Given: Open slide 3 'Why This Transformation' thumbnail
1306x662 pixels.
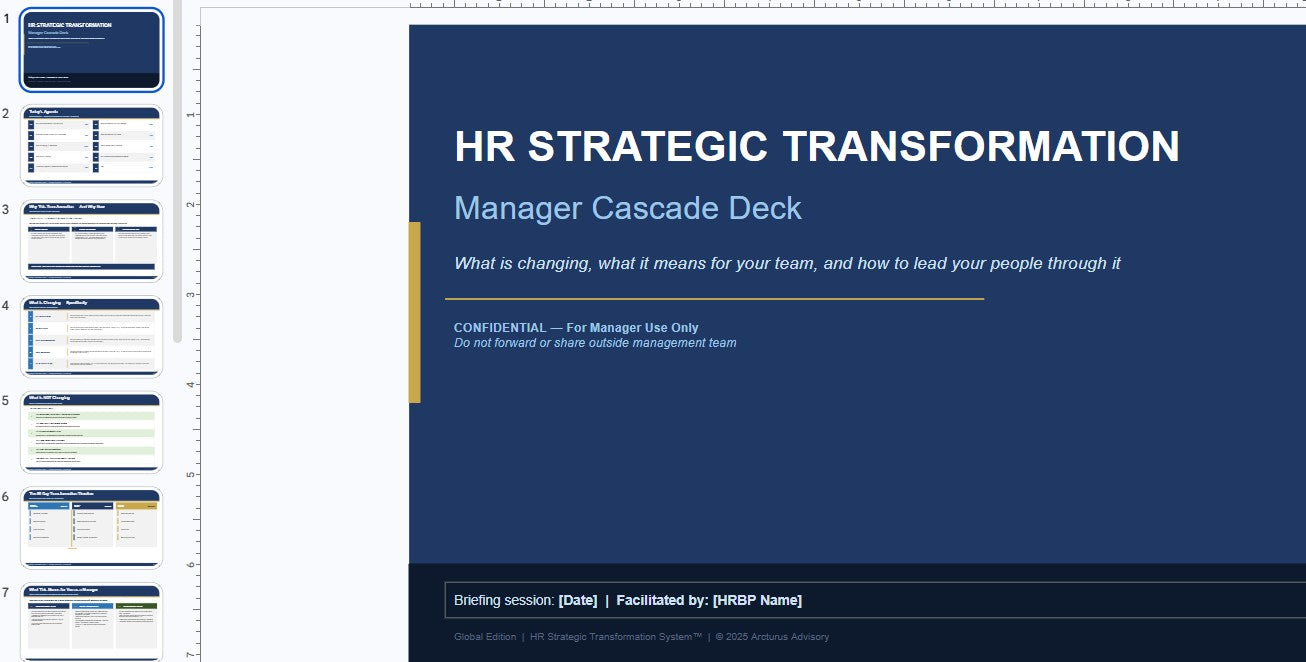Looking at the screenshot, I should [x=91, y=241].
